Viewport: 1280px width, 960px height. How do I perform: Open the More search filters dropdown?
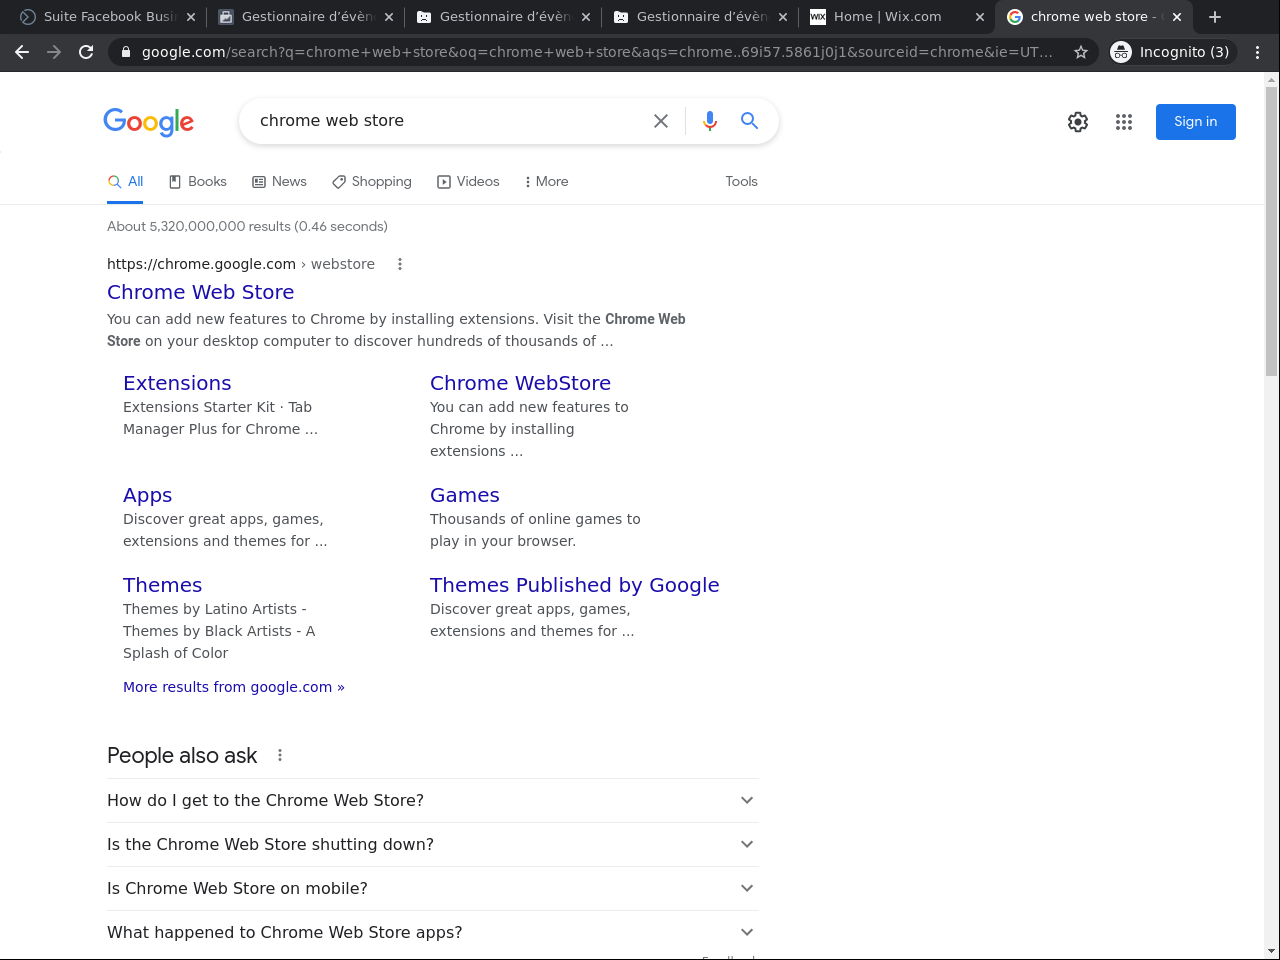click(546, 182)
